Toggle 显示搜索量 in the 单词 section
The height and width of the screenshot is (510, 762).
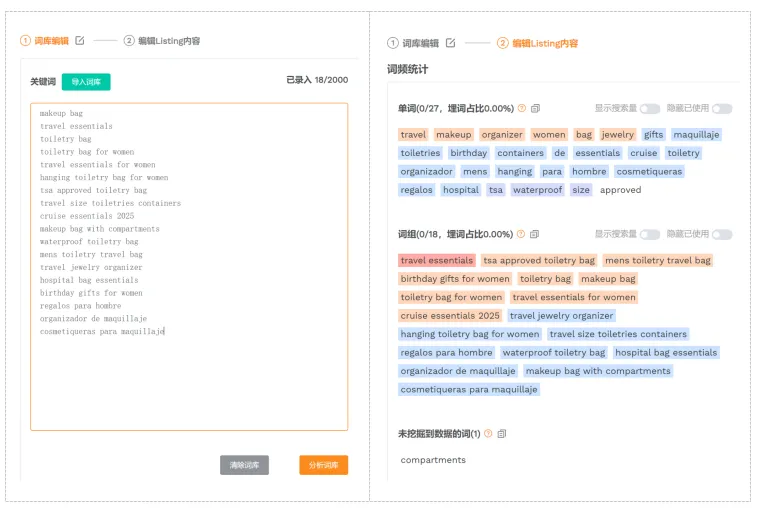(x=650, y=108)
